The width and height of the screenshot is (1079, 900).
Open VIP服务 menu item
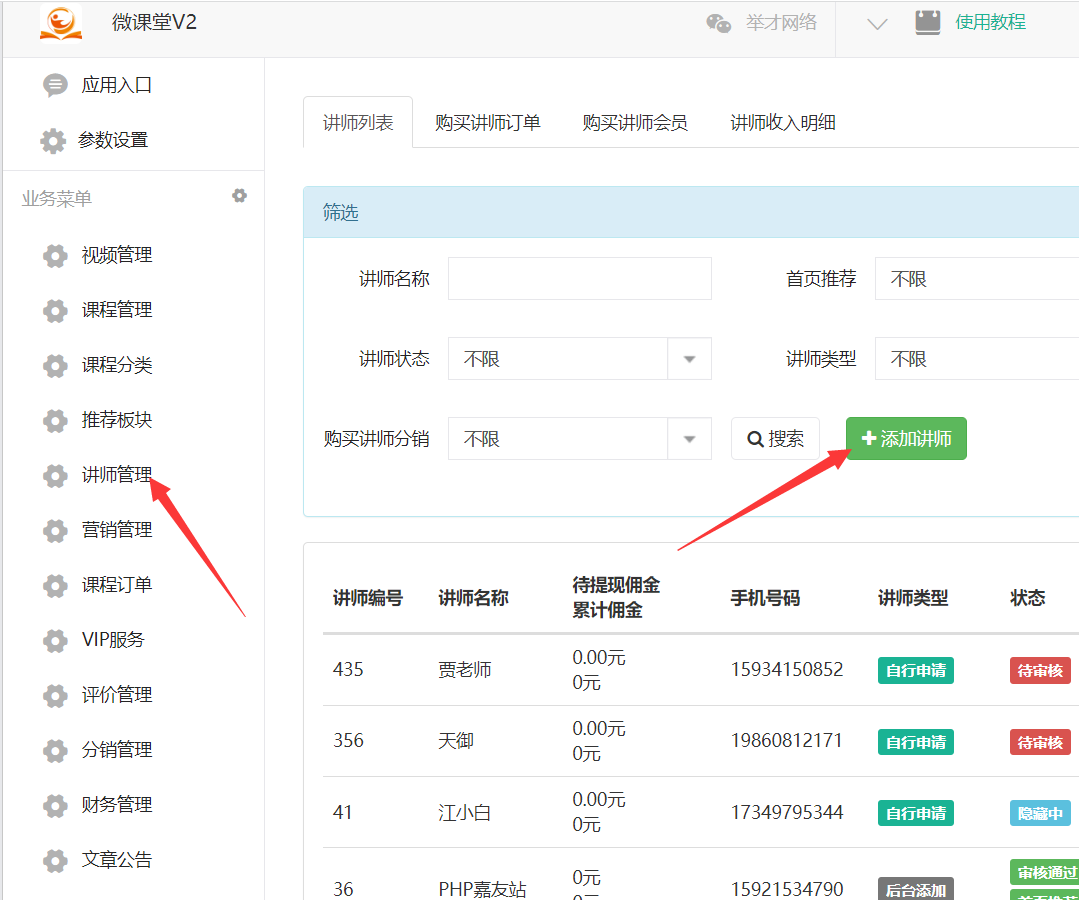tap(113, 641)
